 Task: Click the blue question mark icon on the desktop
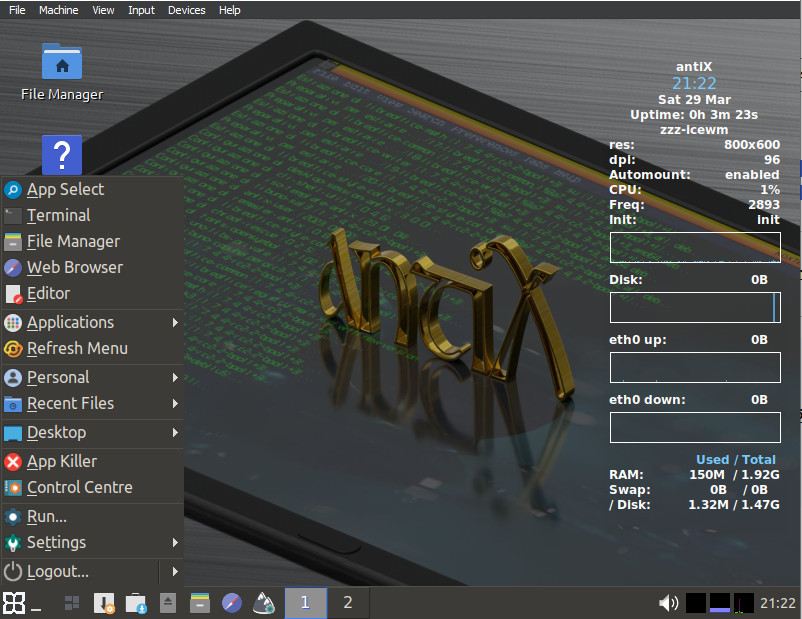tap(61, 155)
